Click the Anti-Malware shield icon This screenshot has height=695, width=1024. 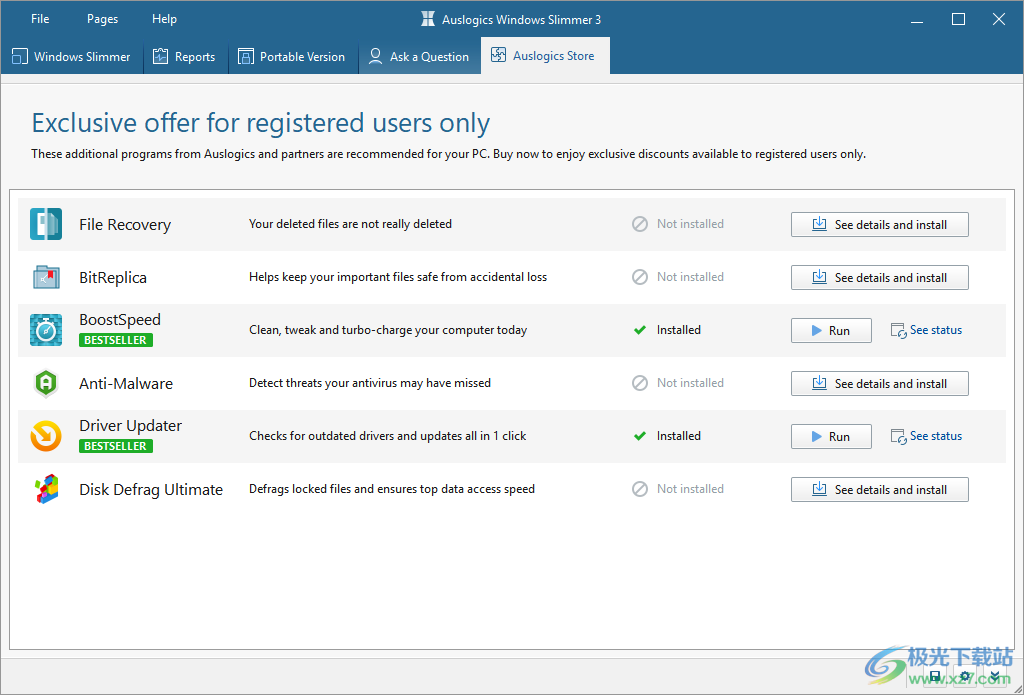click(x=46, y=383)
